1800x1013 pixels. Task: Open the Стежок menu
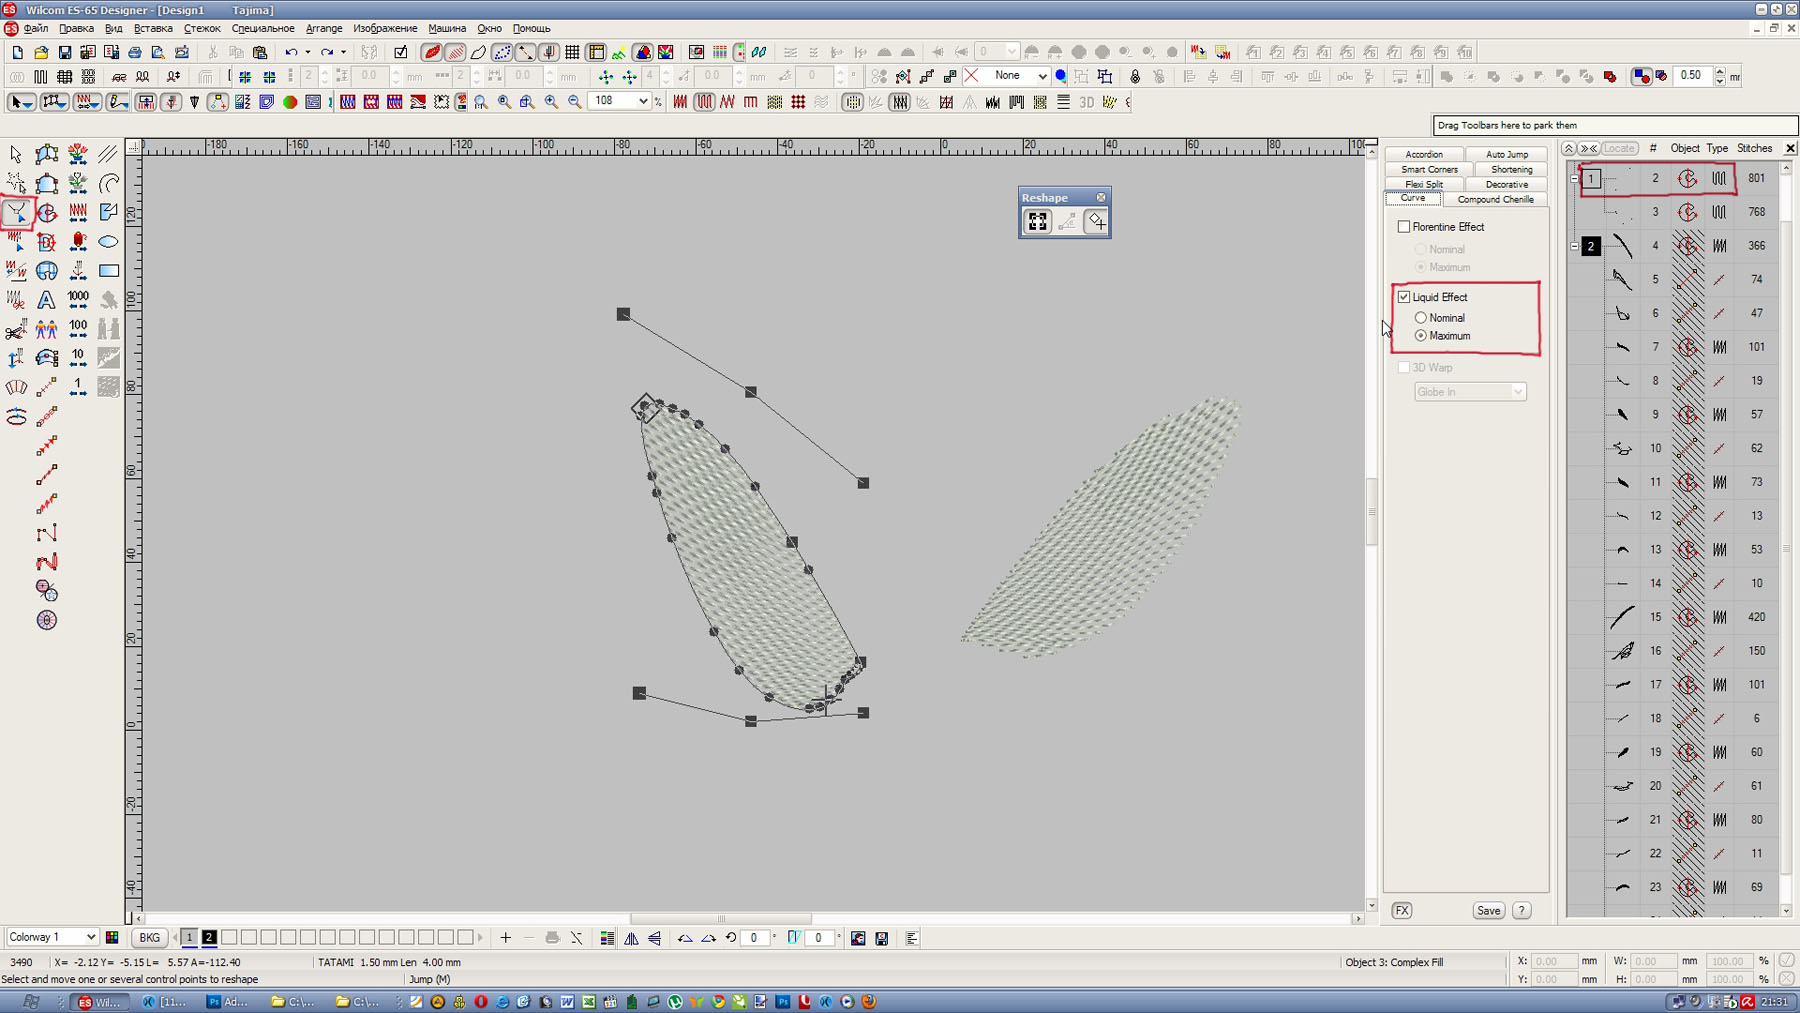(x=201, y=28)
